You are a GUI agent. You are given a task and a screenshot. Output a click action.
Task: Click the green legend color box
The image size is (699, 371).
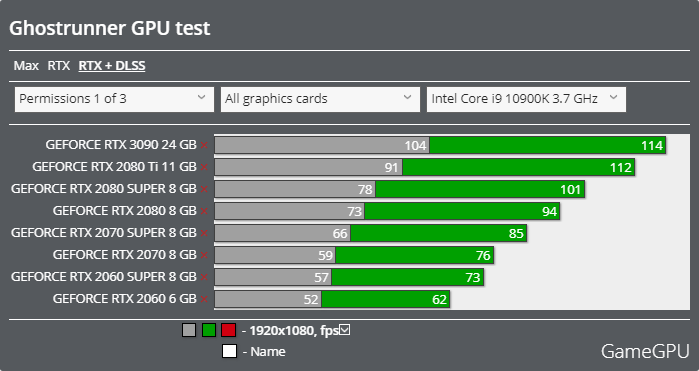click(209, 330)
